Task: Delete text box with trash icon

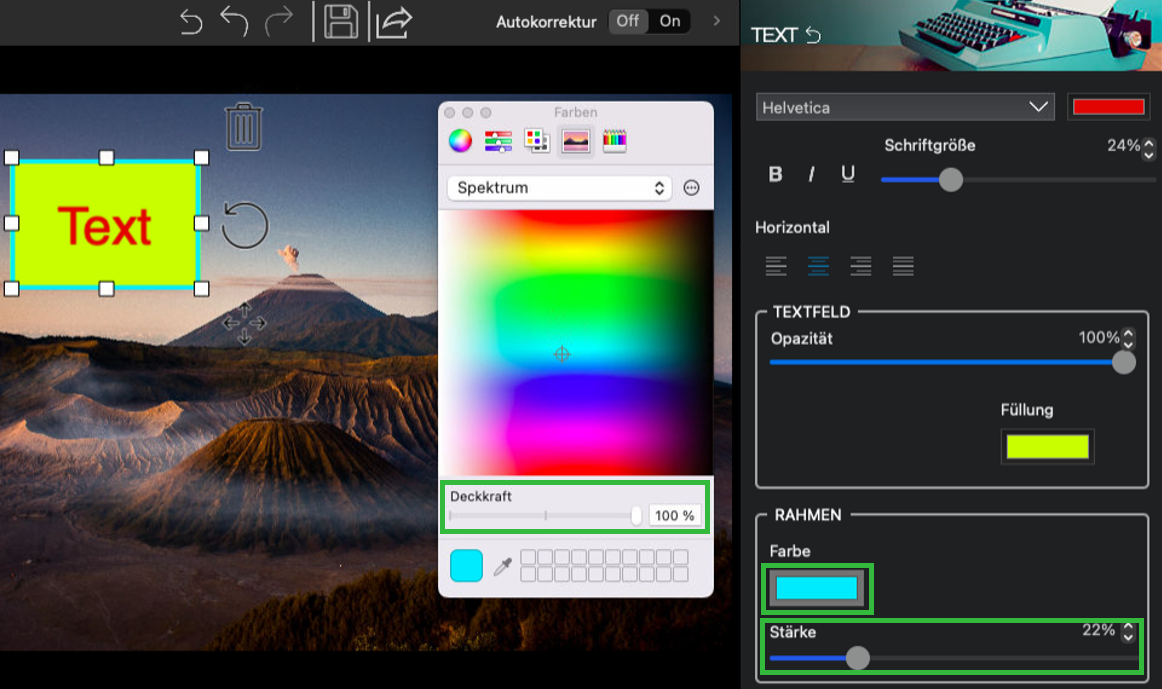Action: [244, 127]
